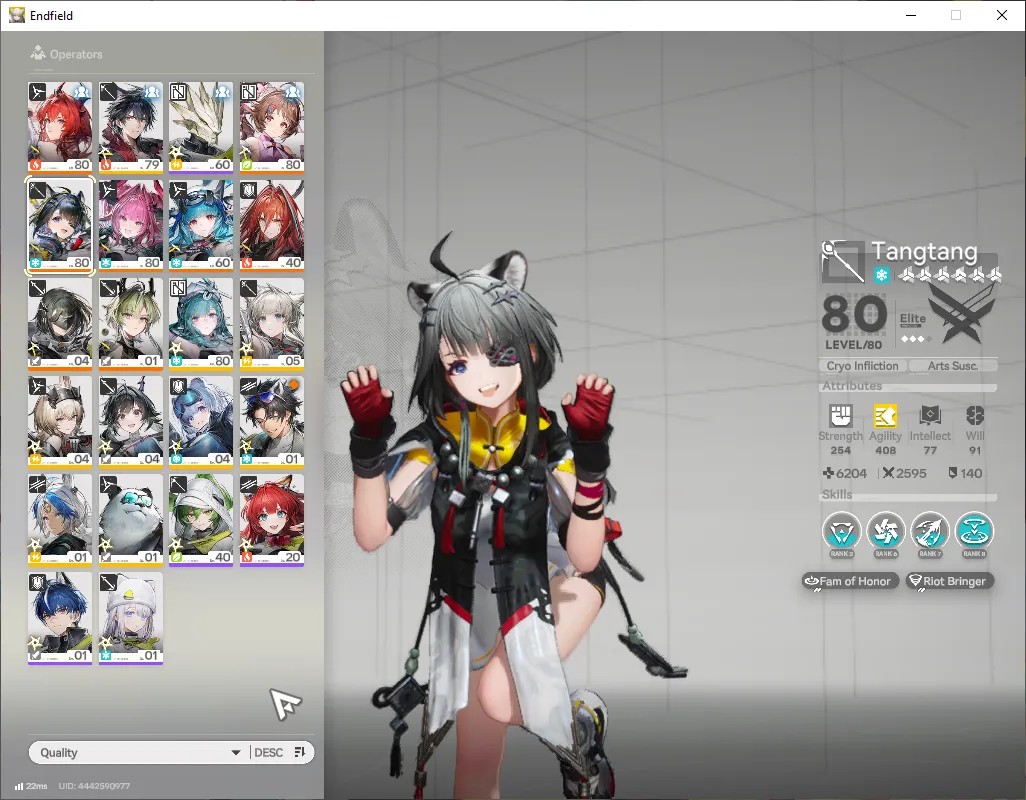Open the Quality sort dropdown
The width and height of the screenshot is (1026, 800).
(139, 752)
